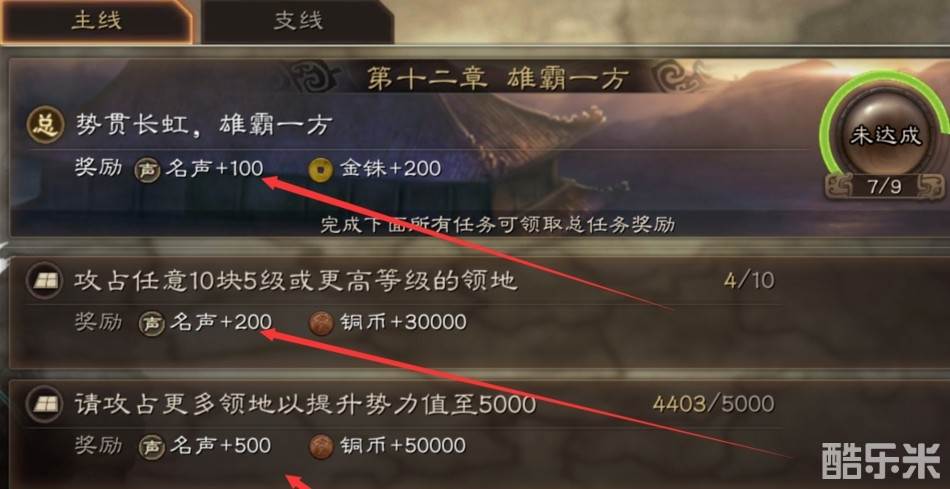This screenshot has width=950, height=489.
Task: Switch to the 主线 tab
Action: (96, 22)
